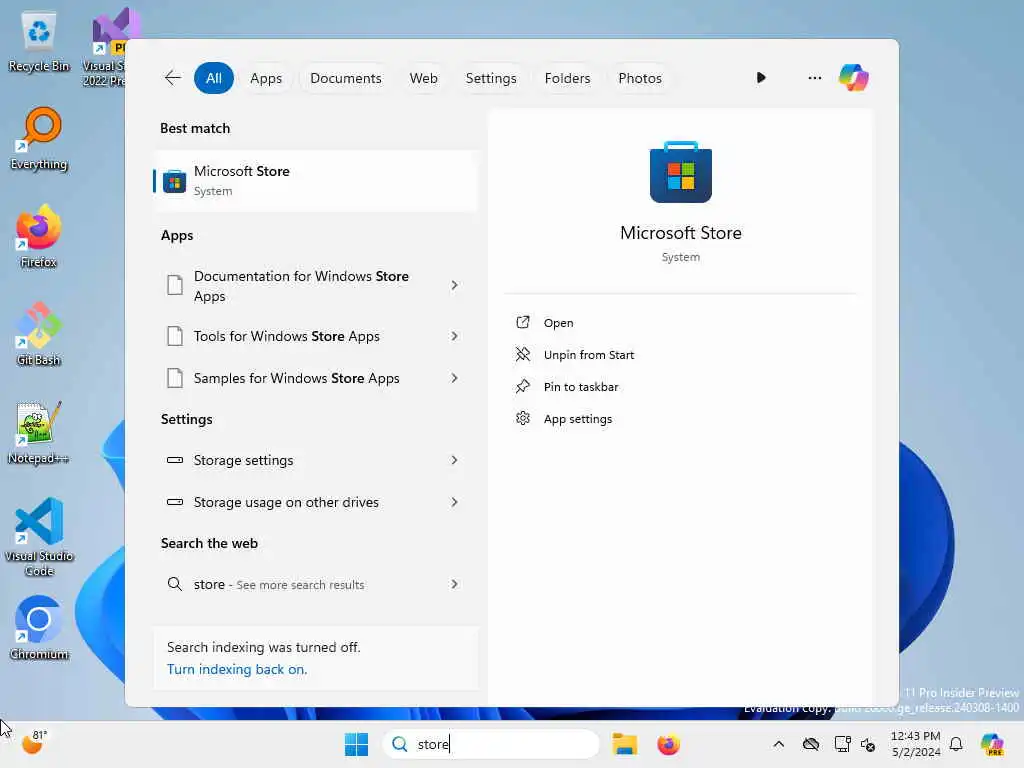Switch to the Documents filter tab
Image resolution: width=1024 pixels, height=768 pixels.
(345, 78)
